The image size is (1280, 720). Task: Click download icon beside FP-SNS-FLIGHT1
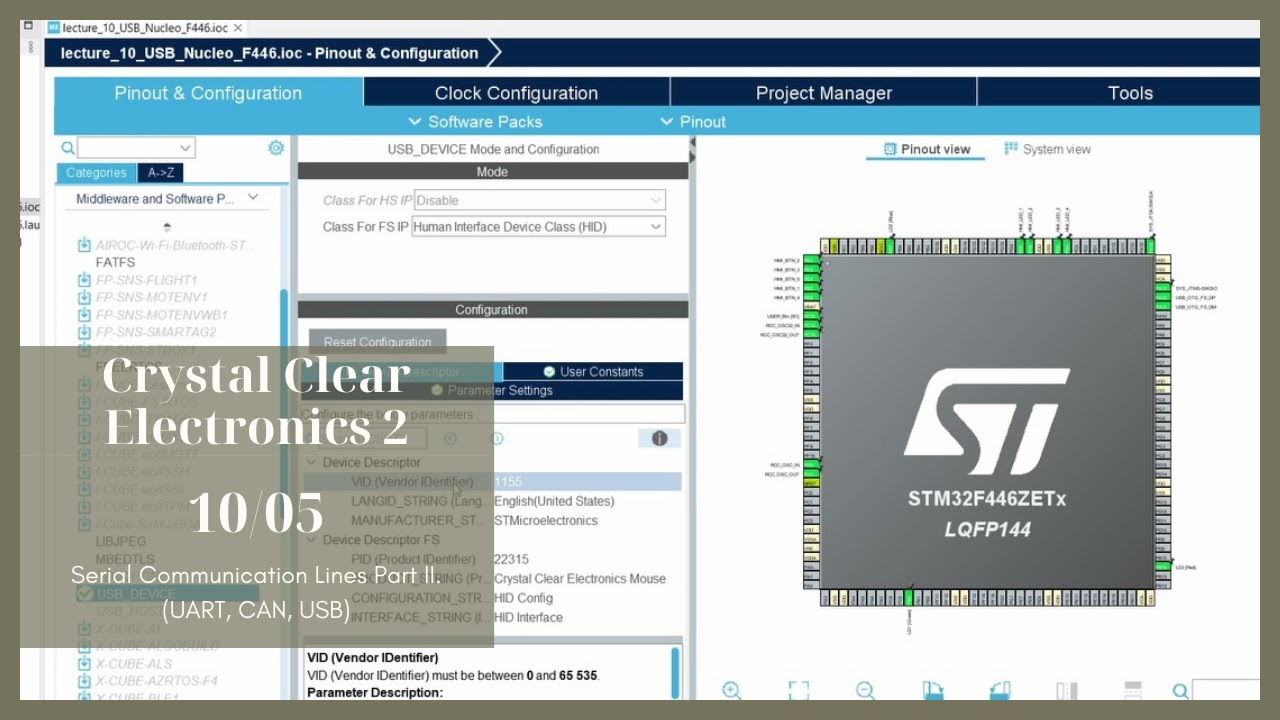[x=84, y=280]
